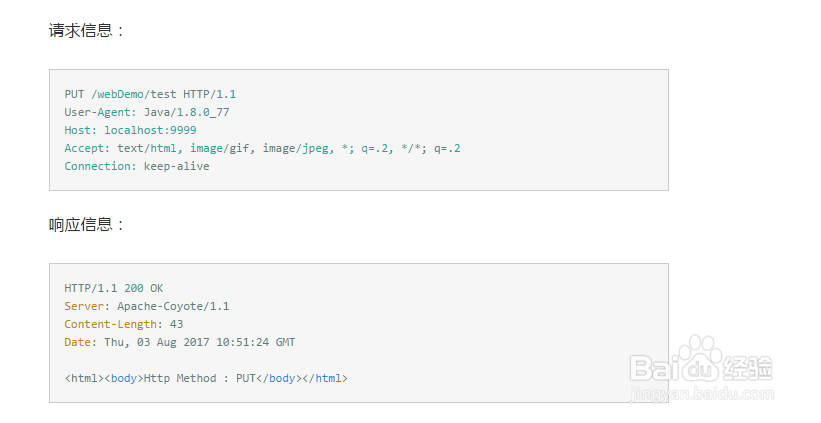
Task: Click the Date header line
Action: tap(179, 342)
